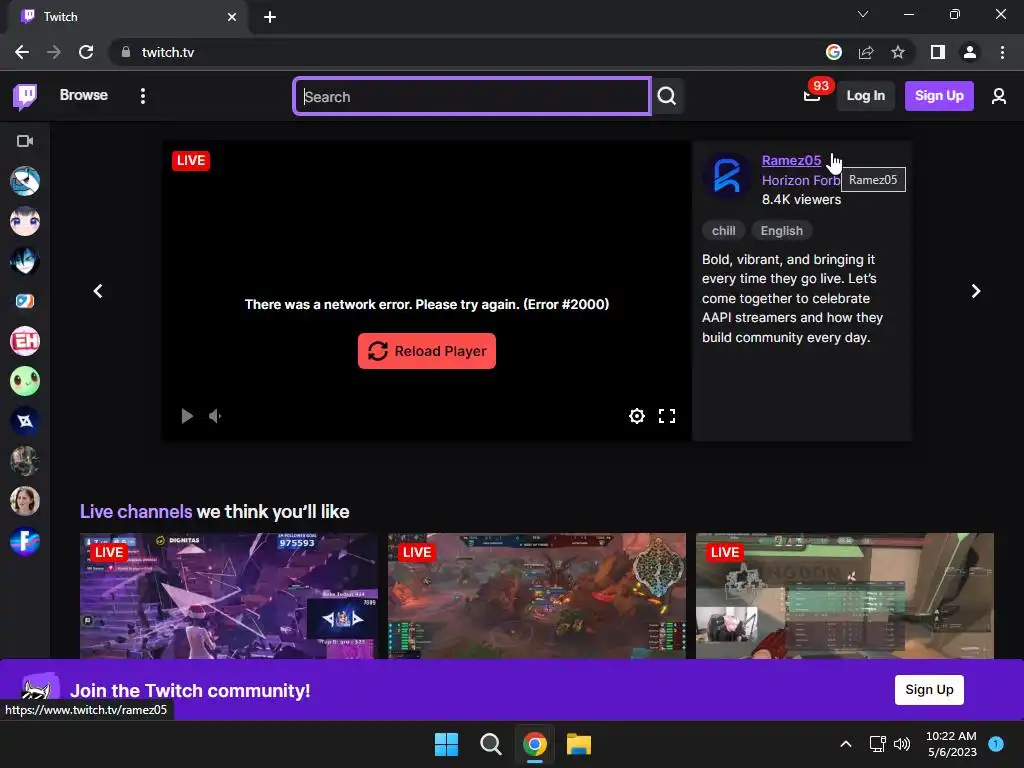Image resolution: width=1024 pixels, height=768 pixels.
Task: Open the green blob face avatar channel
Action: (x=25, y=381)
